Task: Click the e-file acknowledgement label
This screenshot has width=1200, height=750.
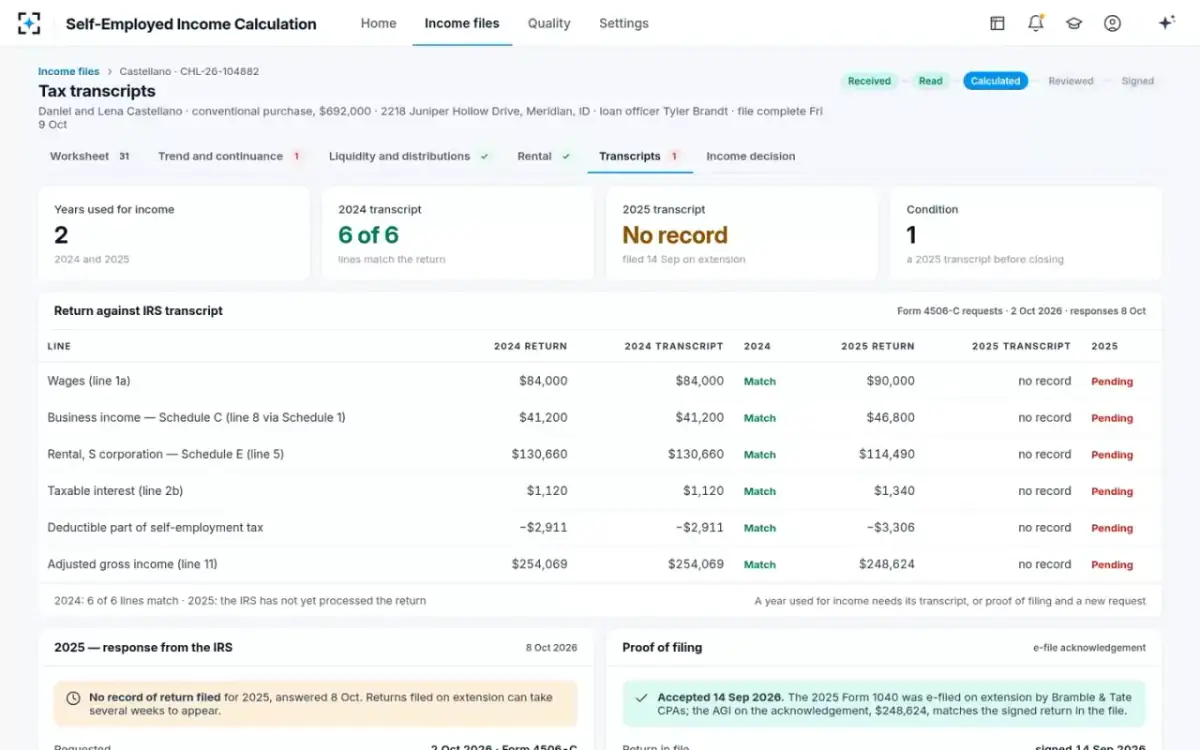Action: (1089, 648)
